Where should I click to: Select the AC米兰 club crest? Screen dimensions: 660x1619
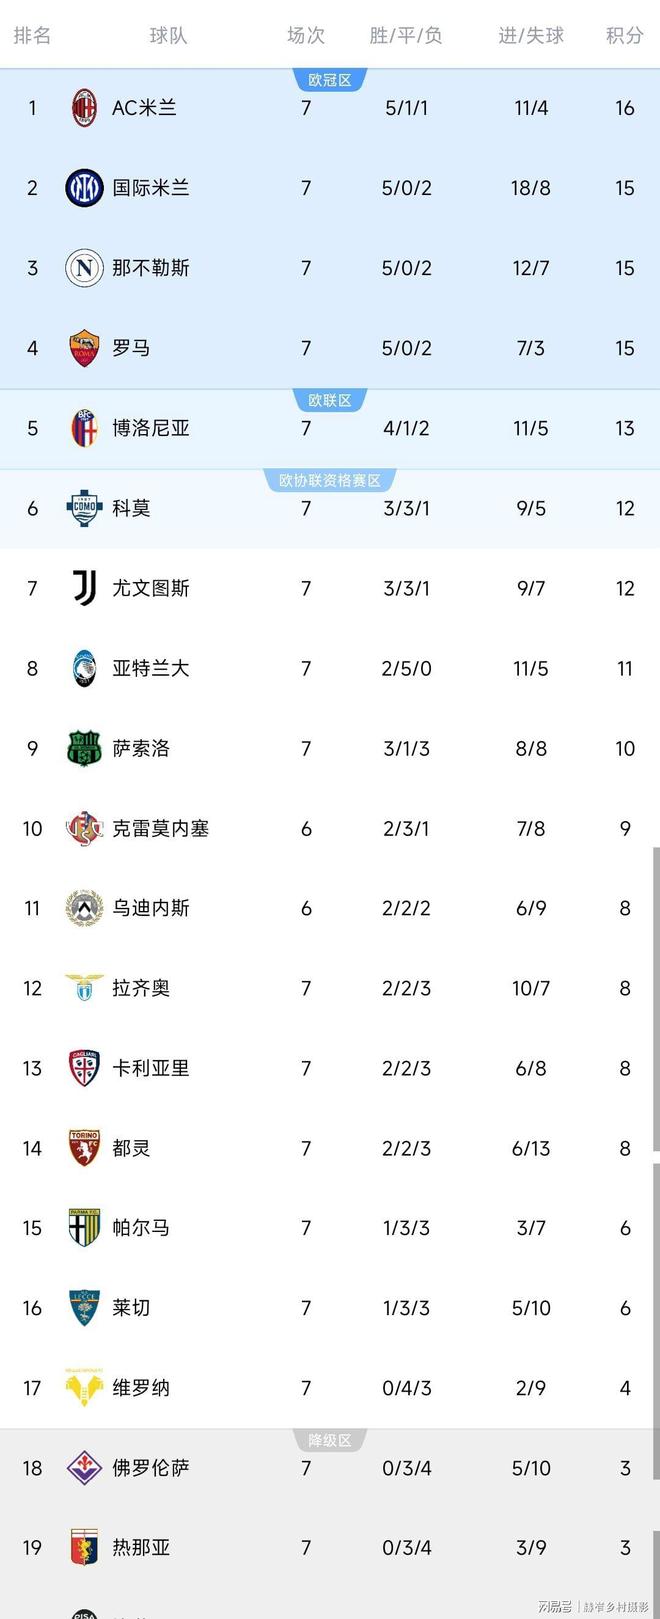[x=83, y=108]
